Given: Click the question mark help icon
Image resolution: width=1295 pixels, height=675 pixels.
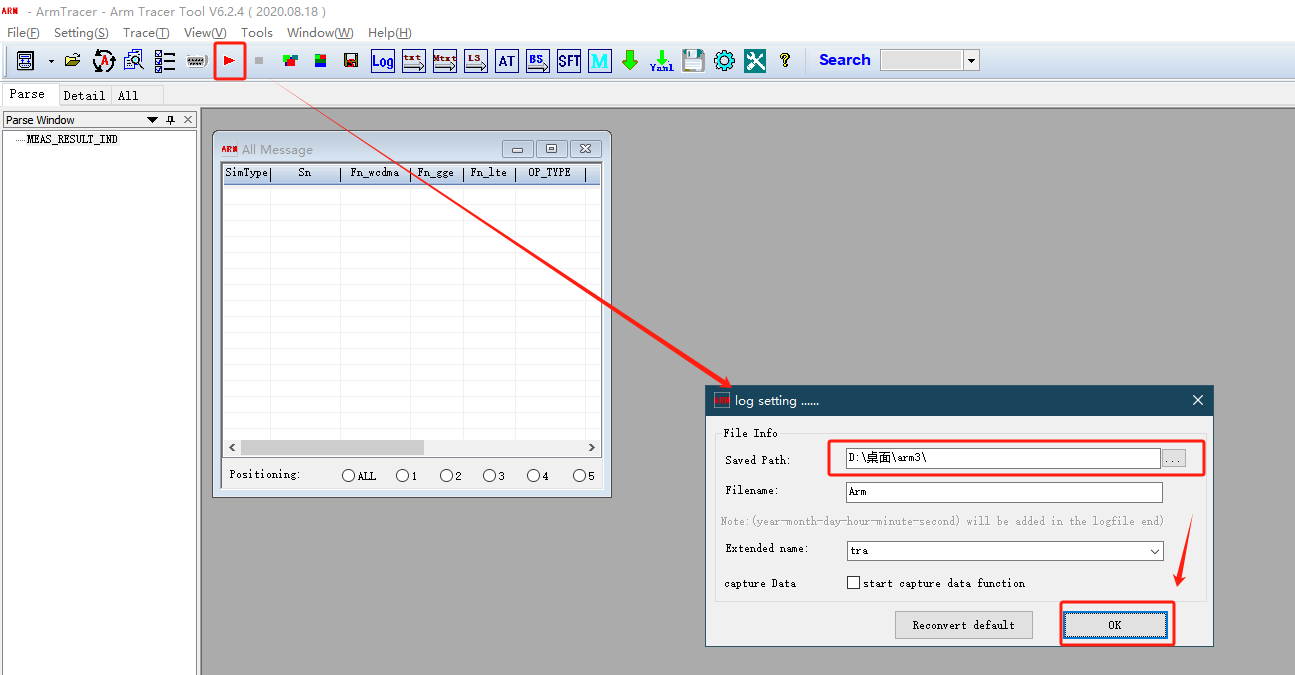Looking at the screenshot, I should point(785,61).
